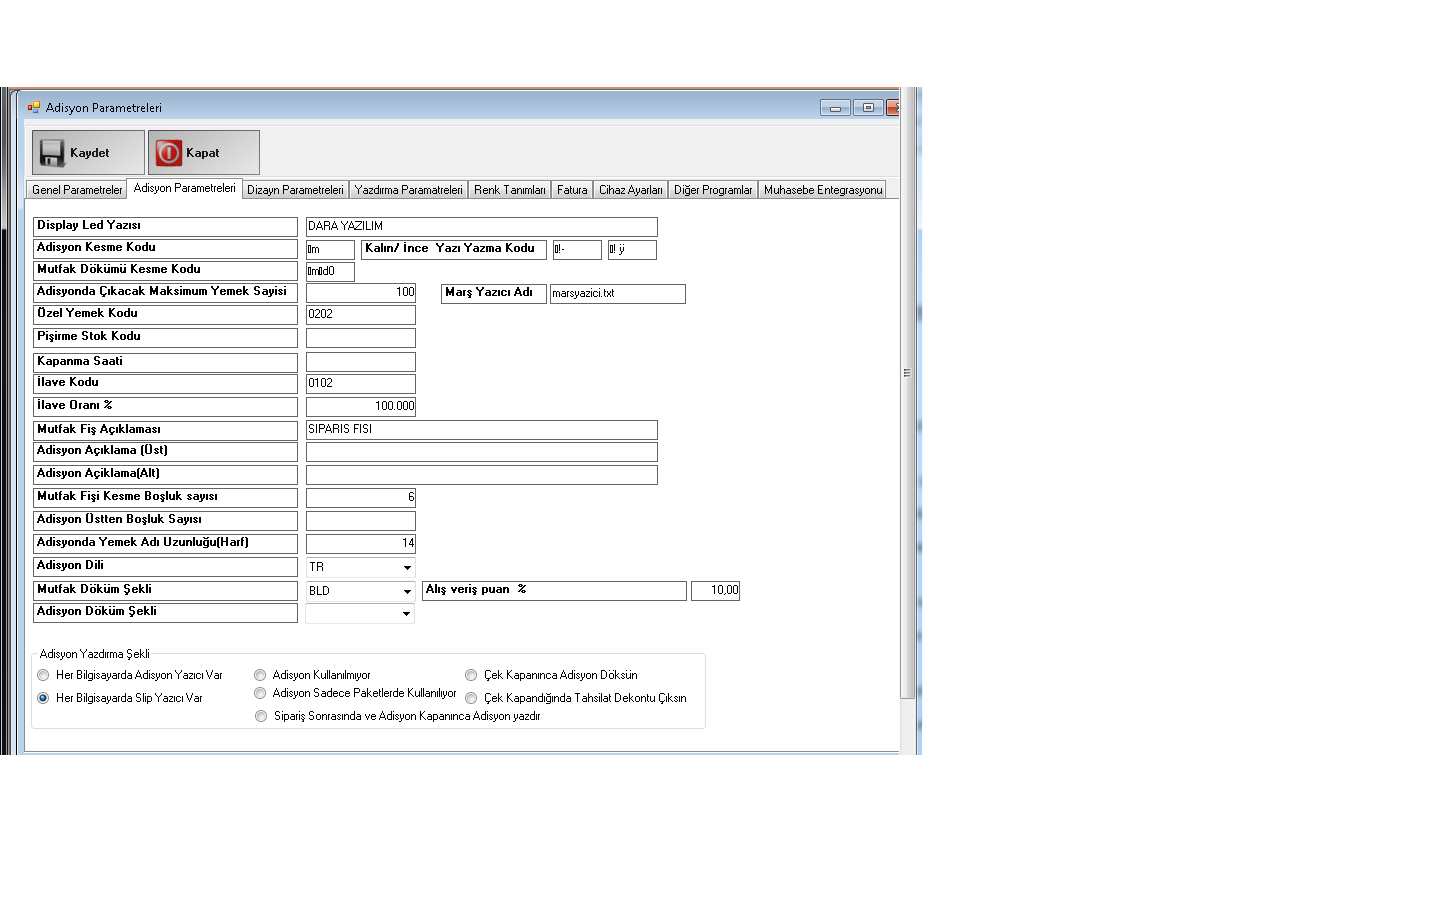
Task: Click the Adisyon Parametreleri window title icon
Action: [x=34, y=107]
